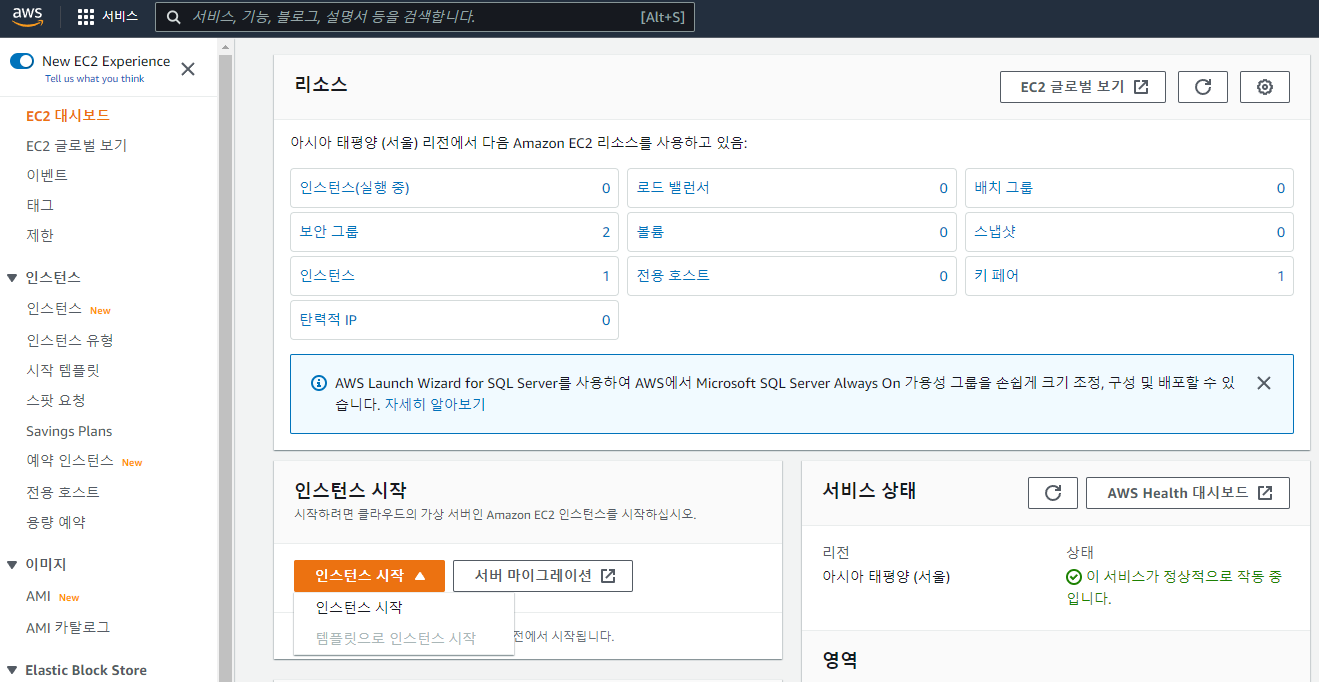Open 배치 그룹 resource tile
Image resolution: width=1319 pixels, height=682 pixels.
1129,188
